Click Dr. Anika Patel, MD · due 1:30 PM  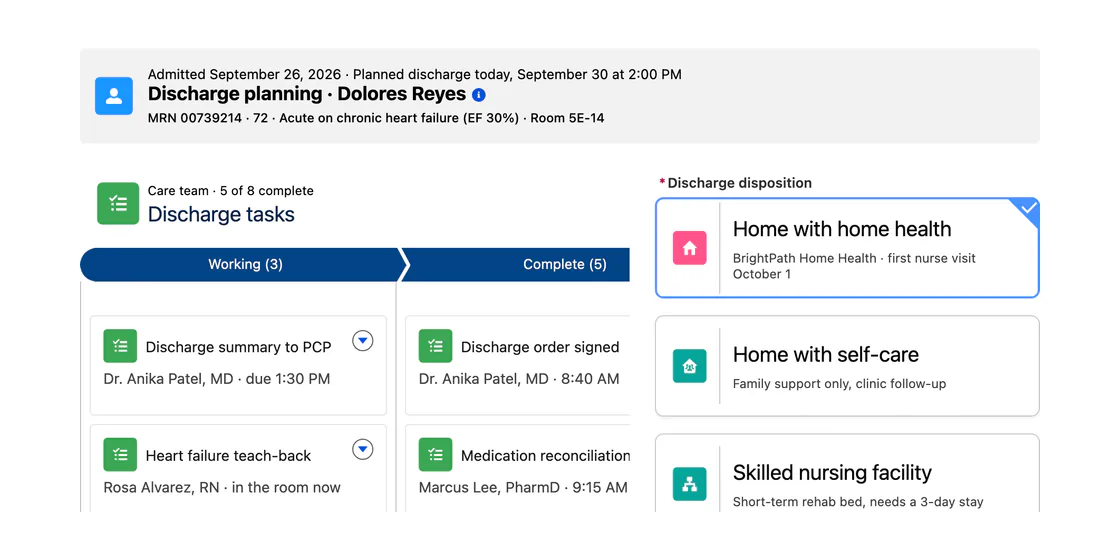pos(217,379)
